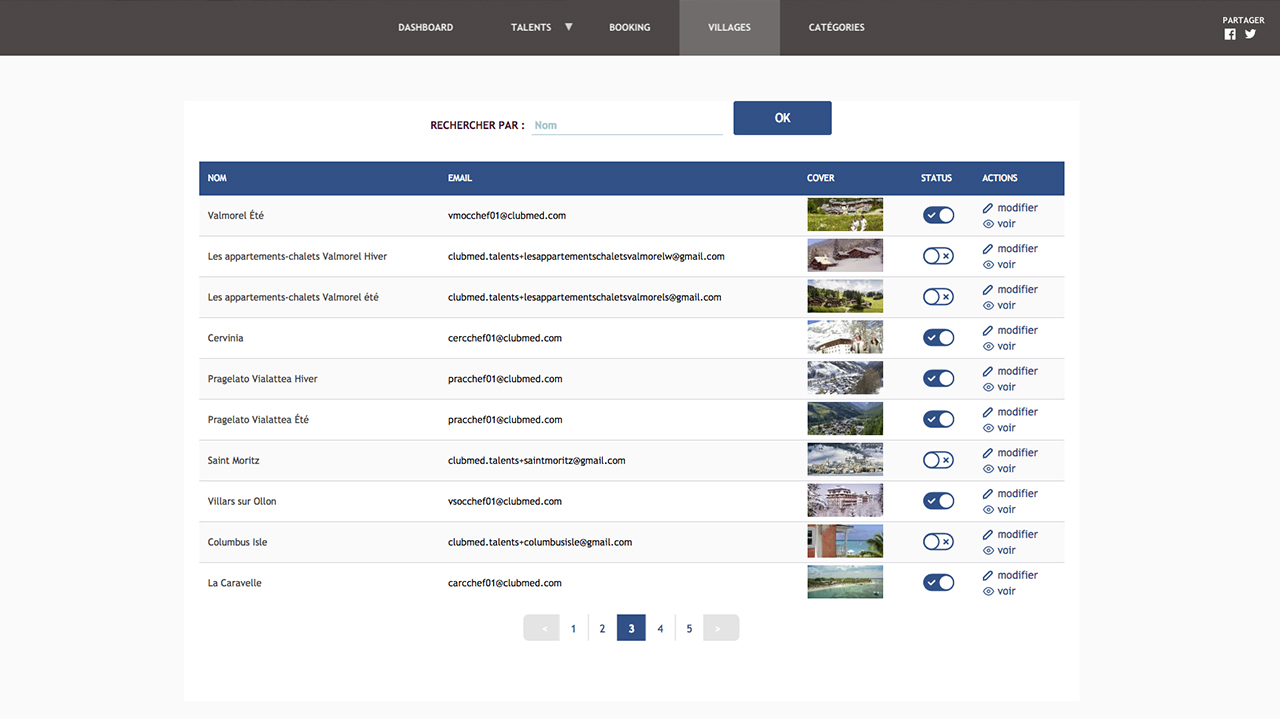Click the eye icon for La Caravelle
Image resolution: width=1280 pixels, height=719 pixels.
[988, 593]
